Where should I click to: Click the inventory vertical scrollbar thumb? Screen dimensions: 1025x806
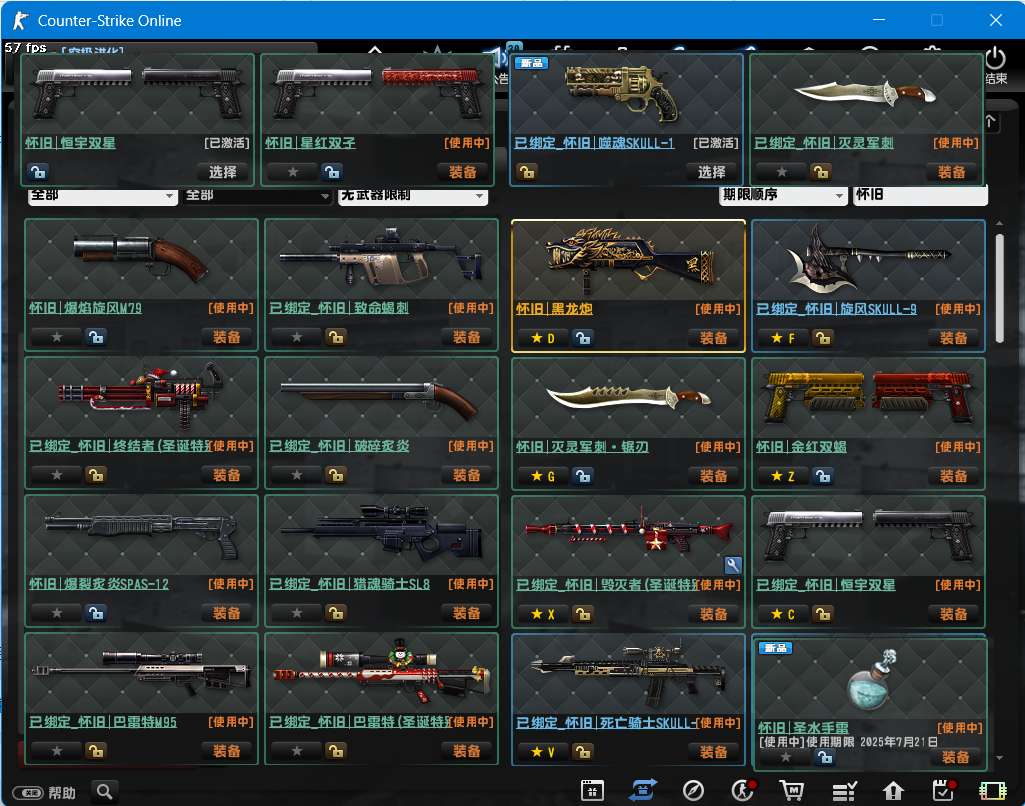click(999, 288)
